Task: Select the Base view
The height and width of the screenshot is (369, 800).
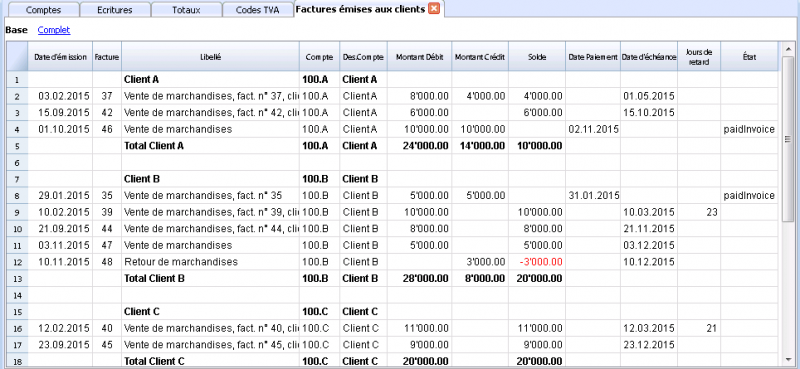Action: (x=16, y=30)
